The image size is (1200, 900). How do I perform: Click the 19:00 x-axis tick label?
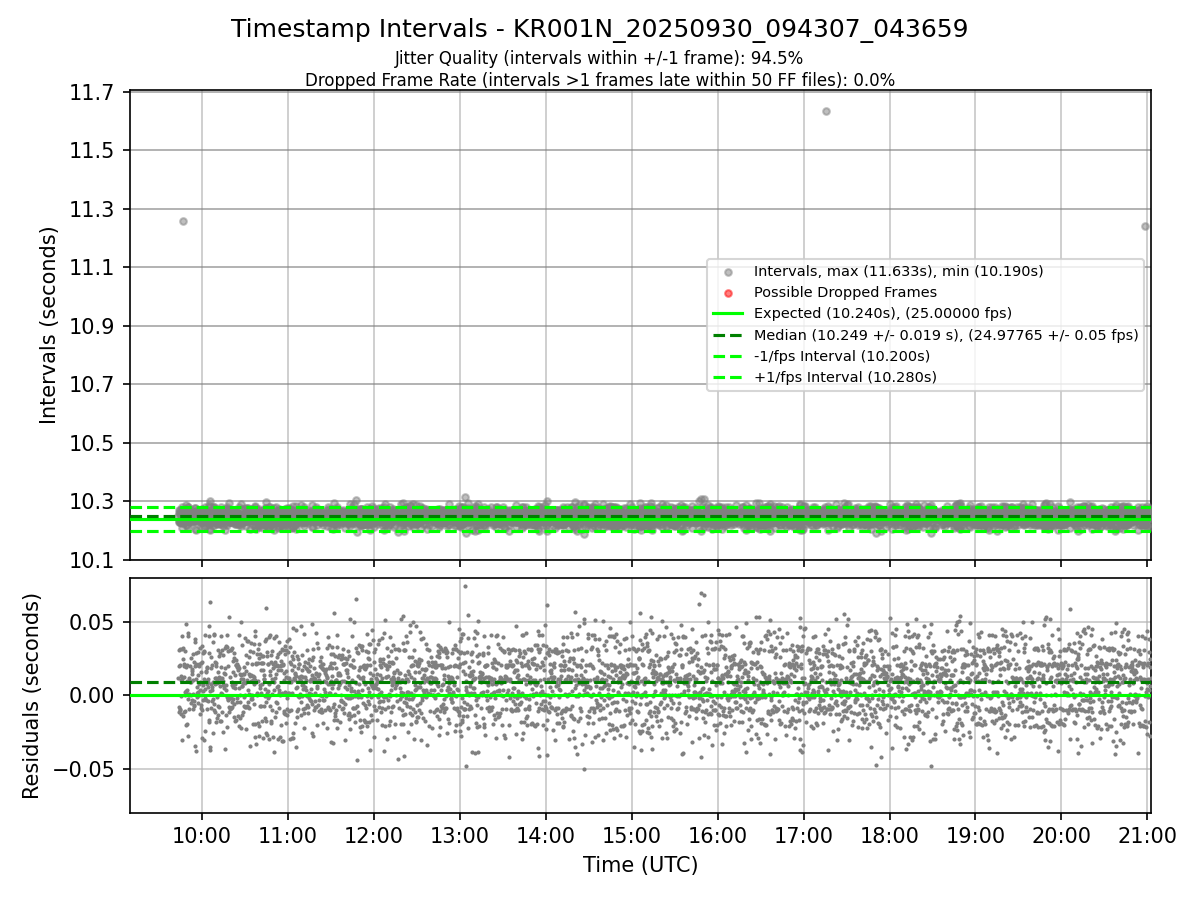pyautogui.click(x=975, y=834)
